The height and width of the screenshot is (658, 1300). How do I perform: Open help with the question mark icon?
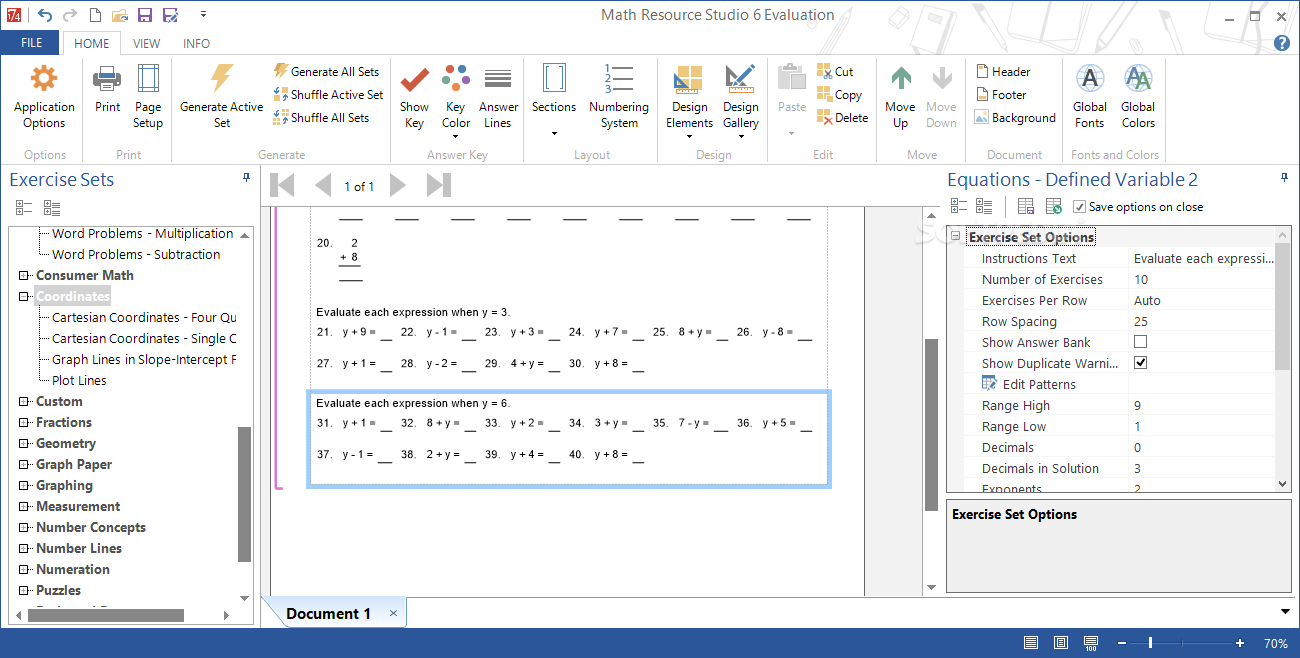[x=1281, y=43]
